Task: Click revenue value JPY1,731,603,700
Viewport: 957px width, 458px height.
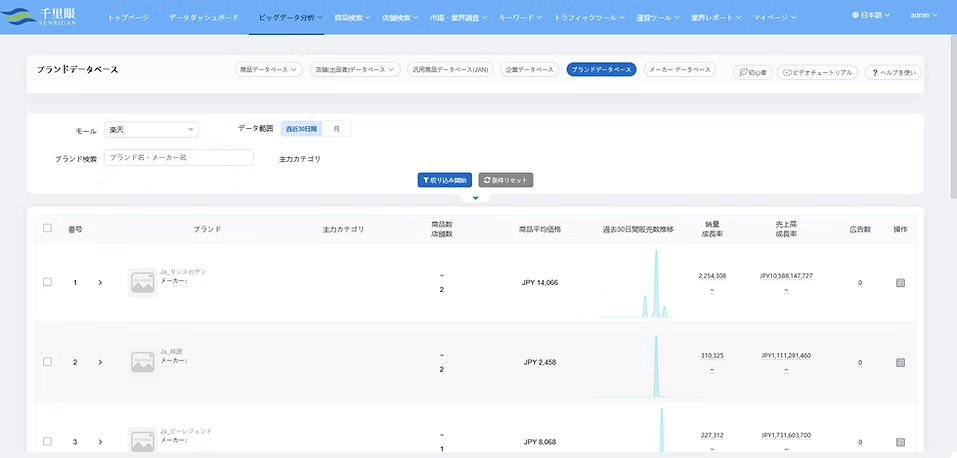Action: (x=786, y=435)
